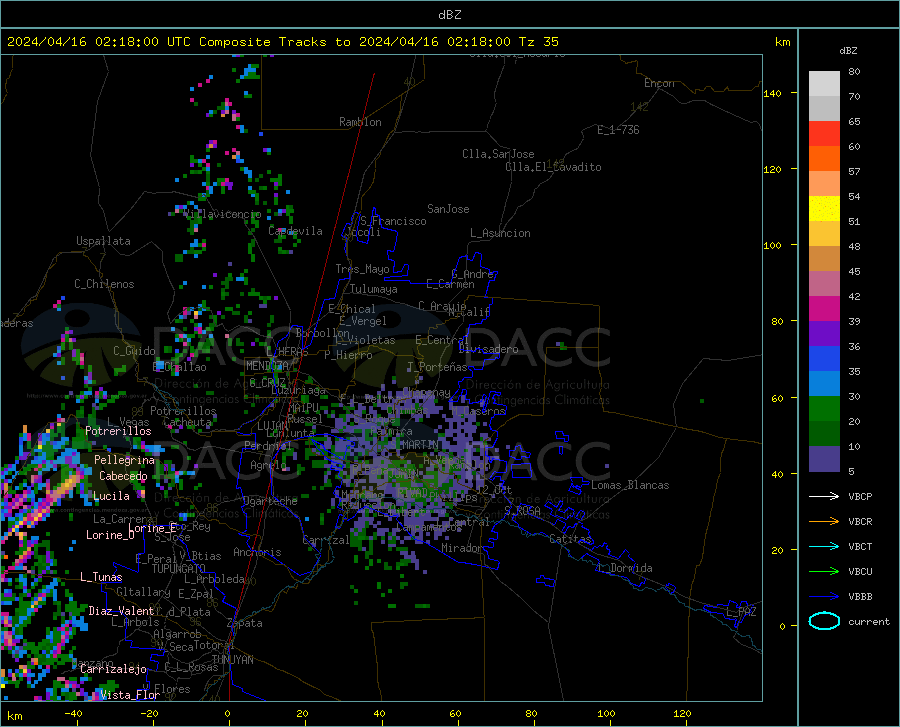Screen dimensions: 900x727
Task: Click the 'Villavicencio' map label
Action: [x=222, y=214]
